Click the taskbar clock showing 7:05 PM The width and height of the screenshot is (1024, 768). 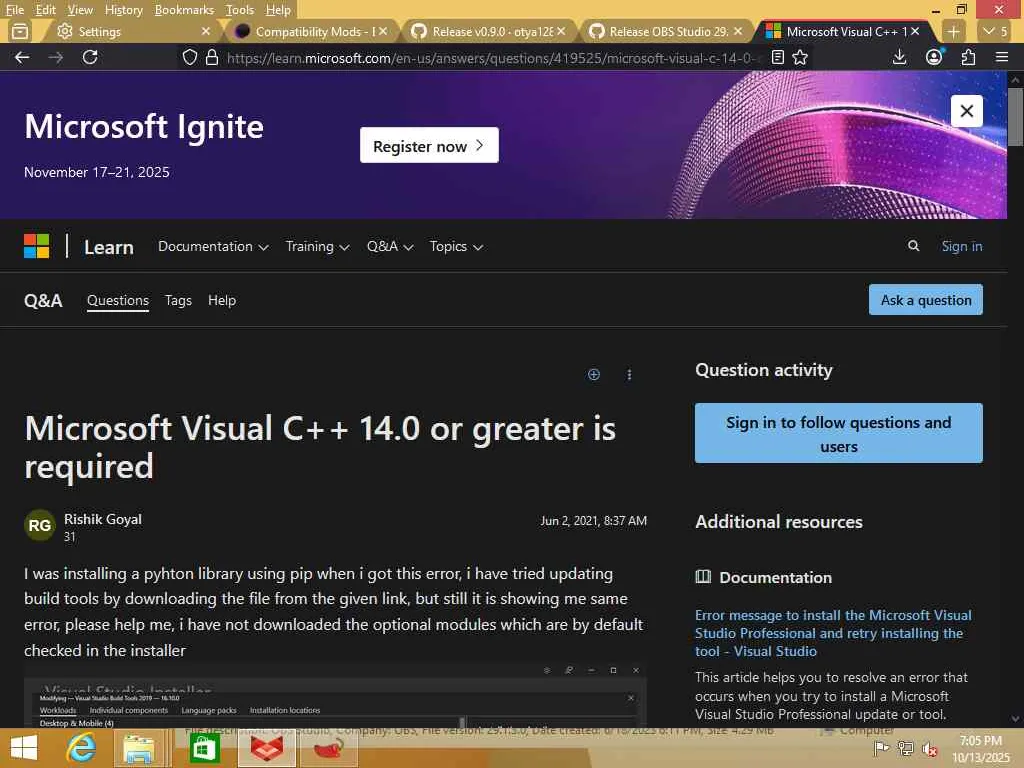click(980, 748)
